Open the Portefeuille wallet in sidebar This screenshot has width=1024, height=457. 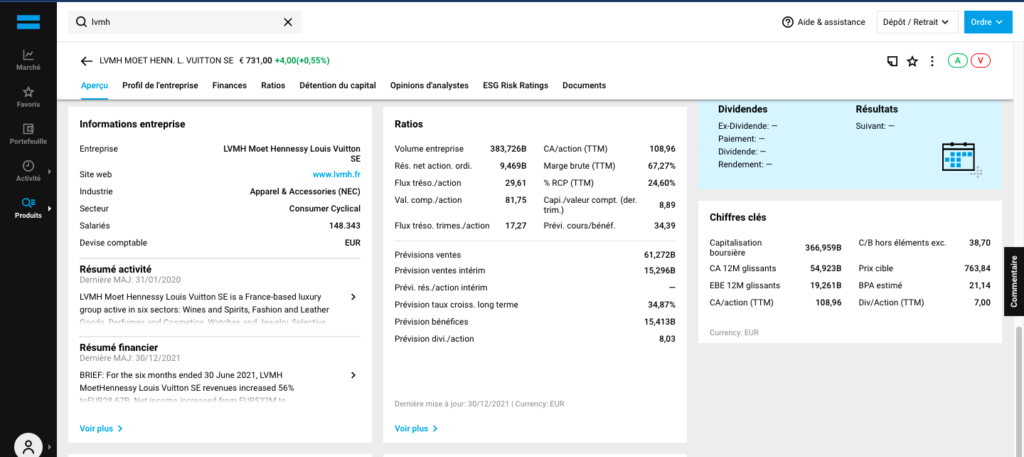click(28, 134)
